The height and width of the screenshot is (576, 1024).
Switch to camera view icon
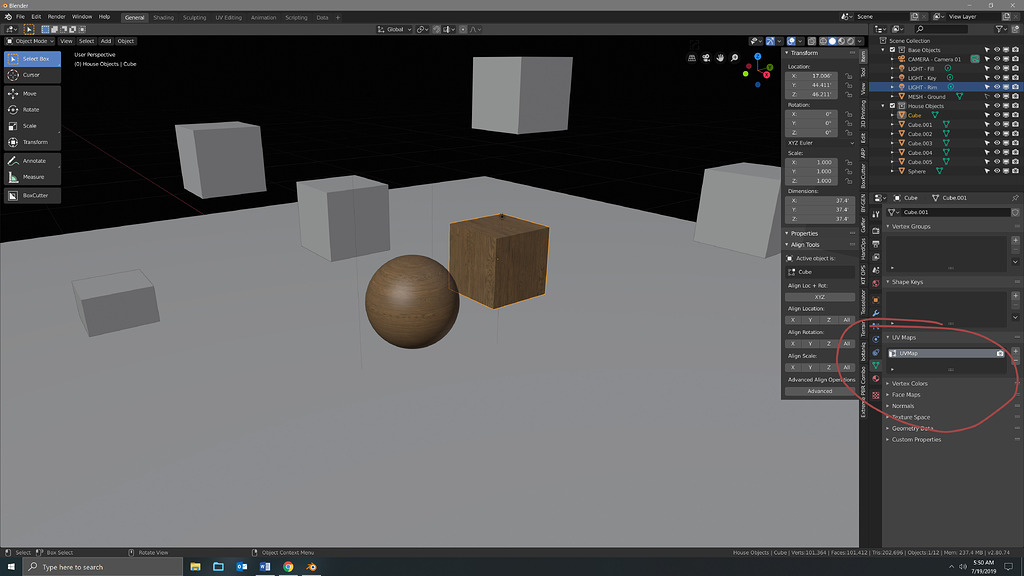706,58
